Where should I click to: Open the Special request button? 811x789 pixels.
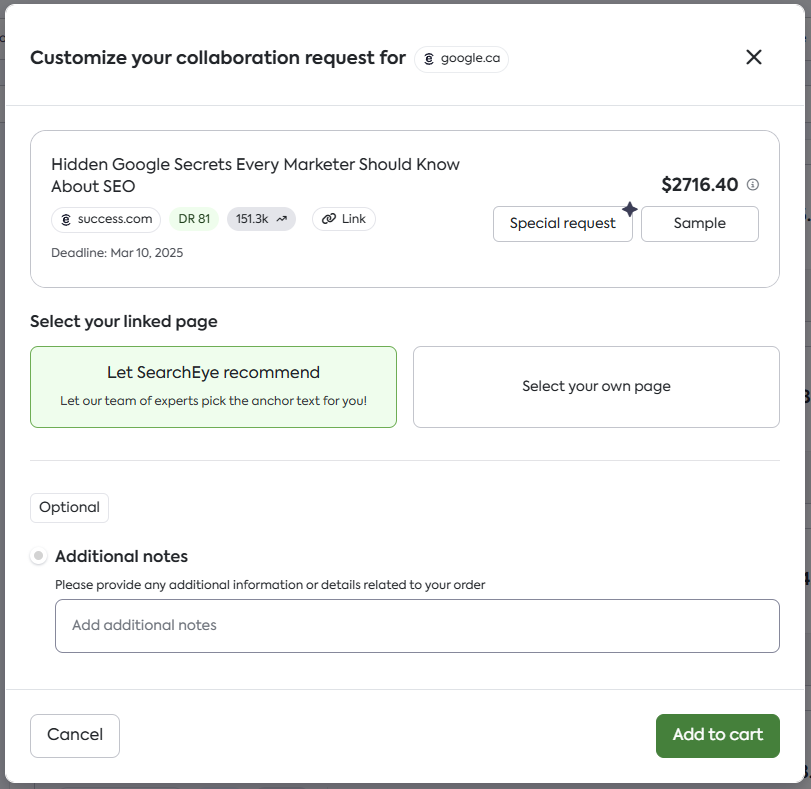[x=562, y=224]
